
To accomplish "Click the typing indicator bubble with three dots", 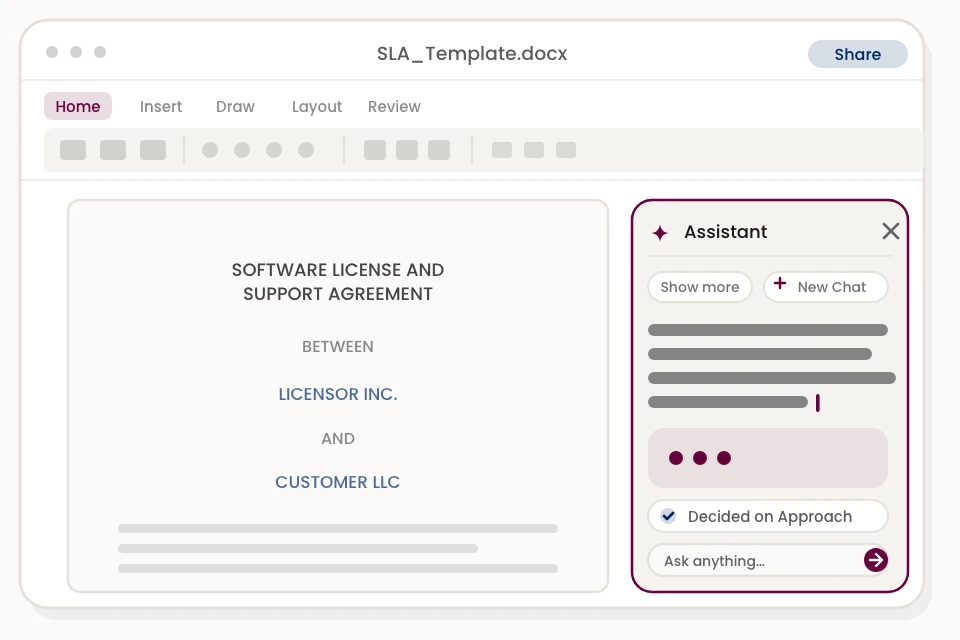I will click(x=768, y=458).
